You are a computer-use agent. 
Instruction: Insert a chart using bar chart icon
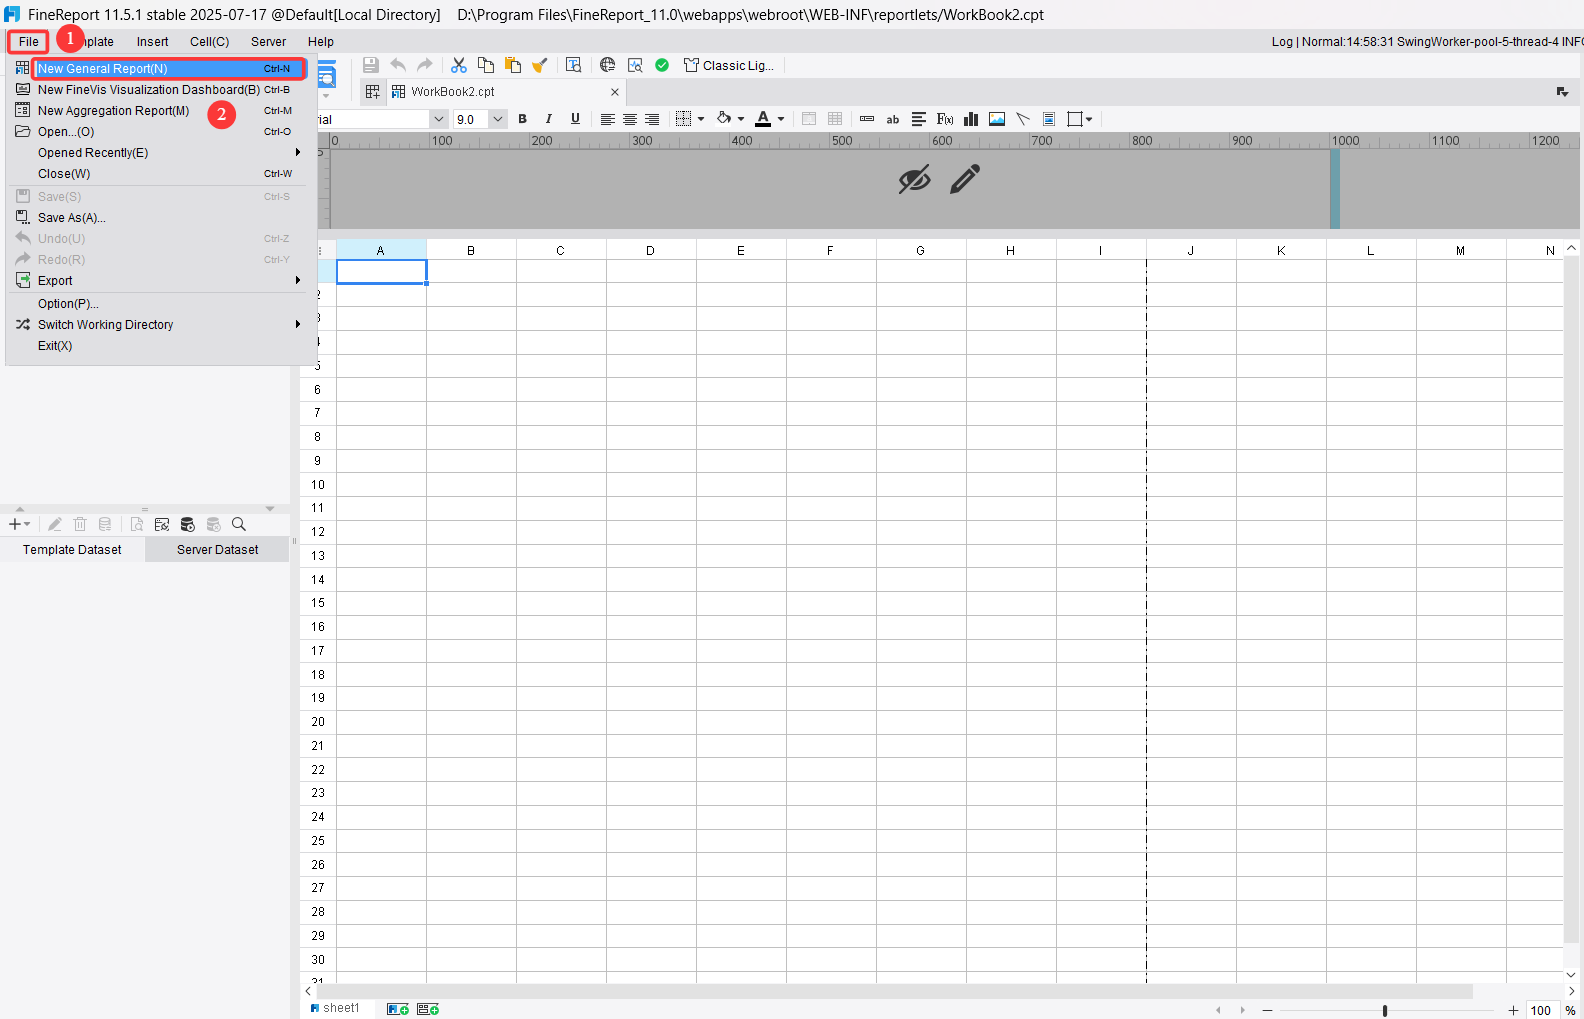coord(971,119)
